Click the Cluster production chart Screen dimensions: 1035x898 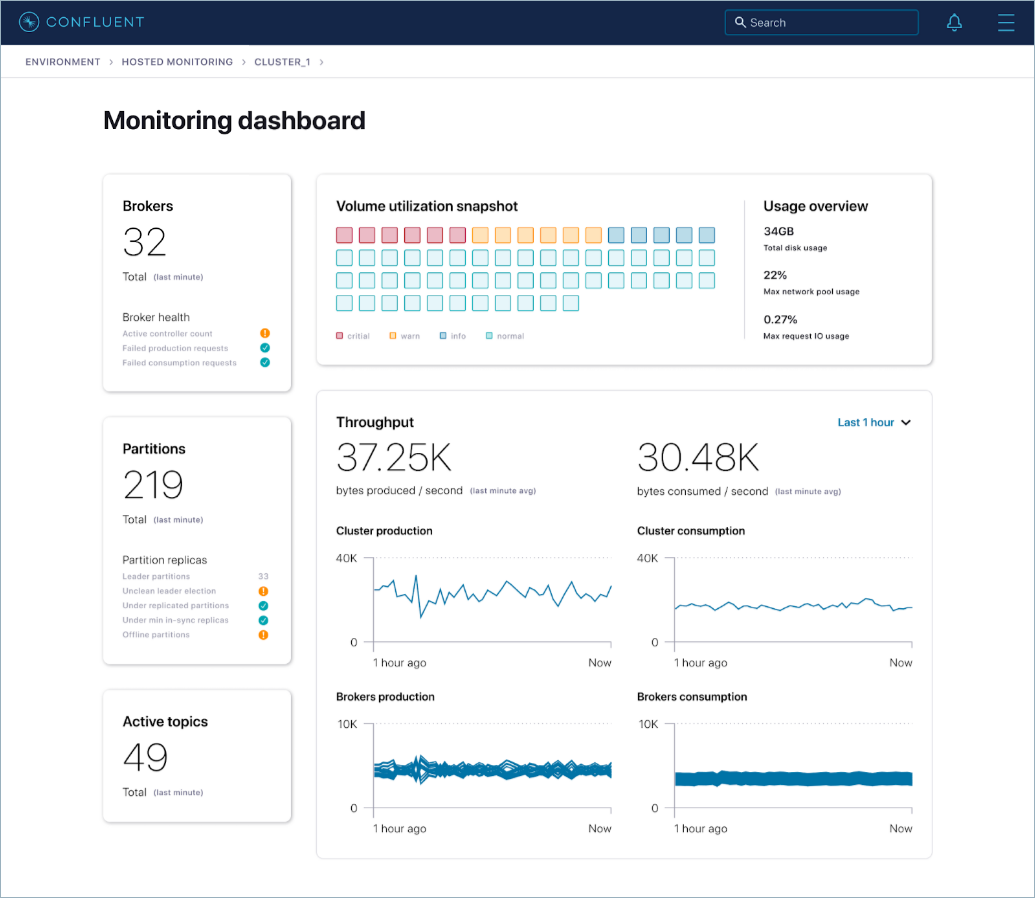point(492,598)
